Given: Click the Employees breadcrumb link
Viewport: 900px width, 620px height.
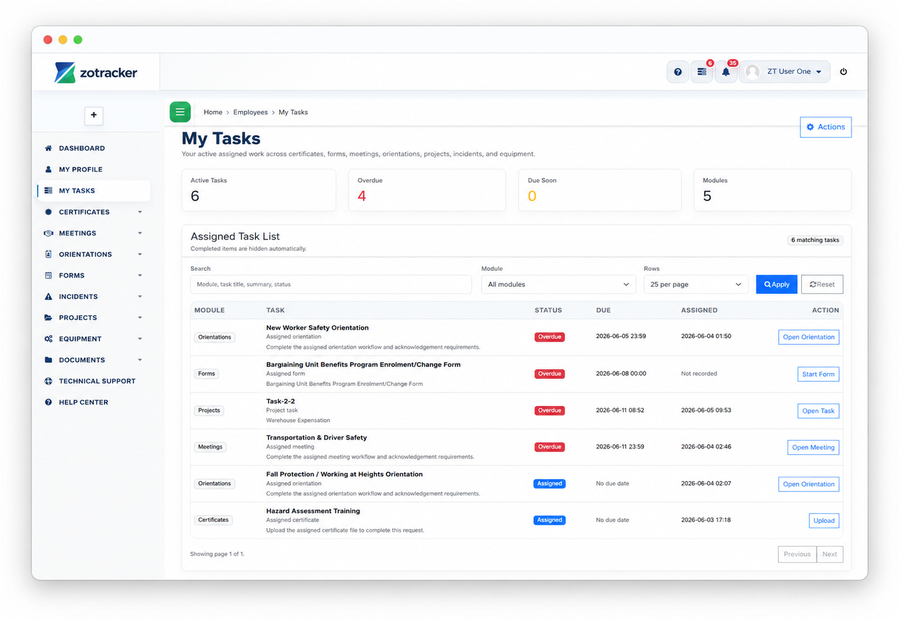Looking at the screenshot, I should pos(250,113).
